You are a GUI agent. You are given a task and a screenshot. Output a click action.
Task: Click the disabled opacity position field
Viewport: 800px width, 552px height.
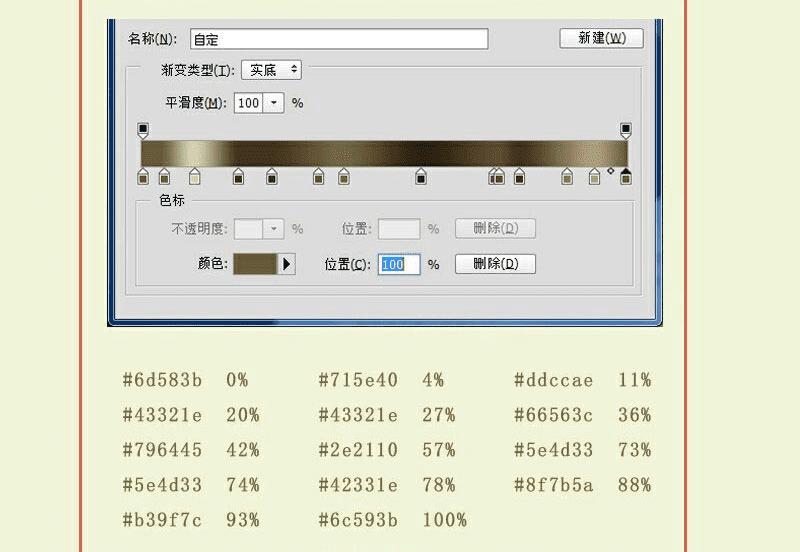coord(399,229)
